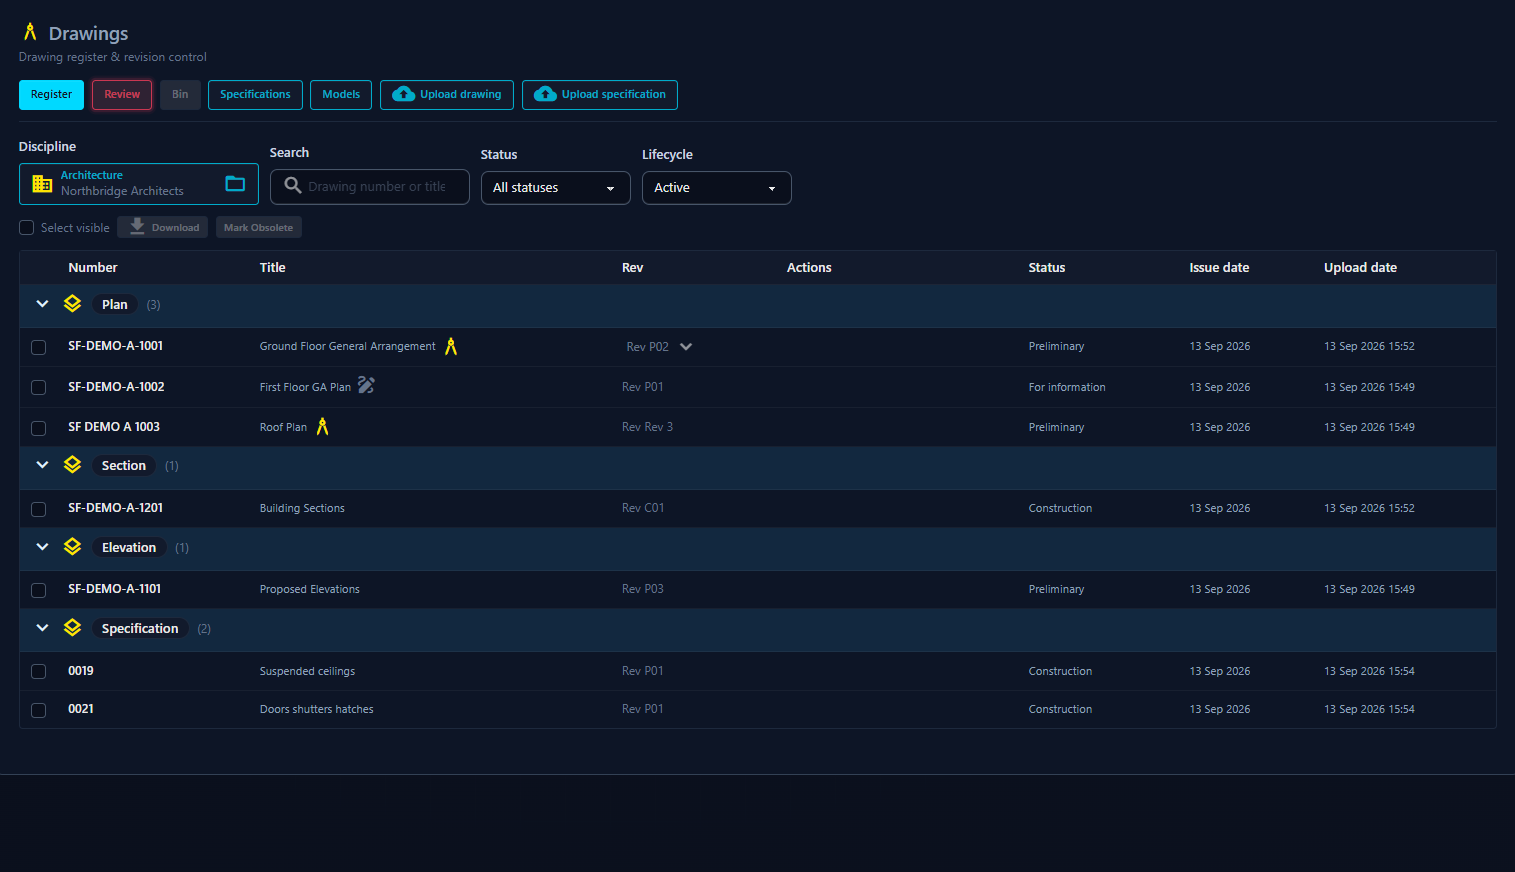Collapse the Section group chevron
This screenshot has height=872, width=1515.
point(42,465)
